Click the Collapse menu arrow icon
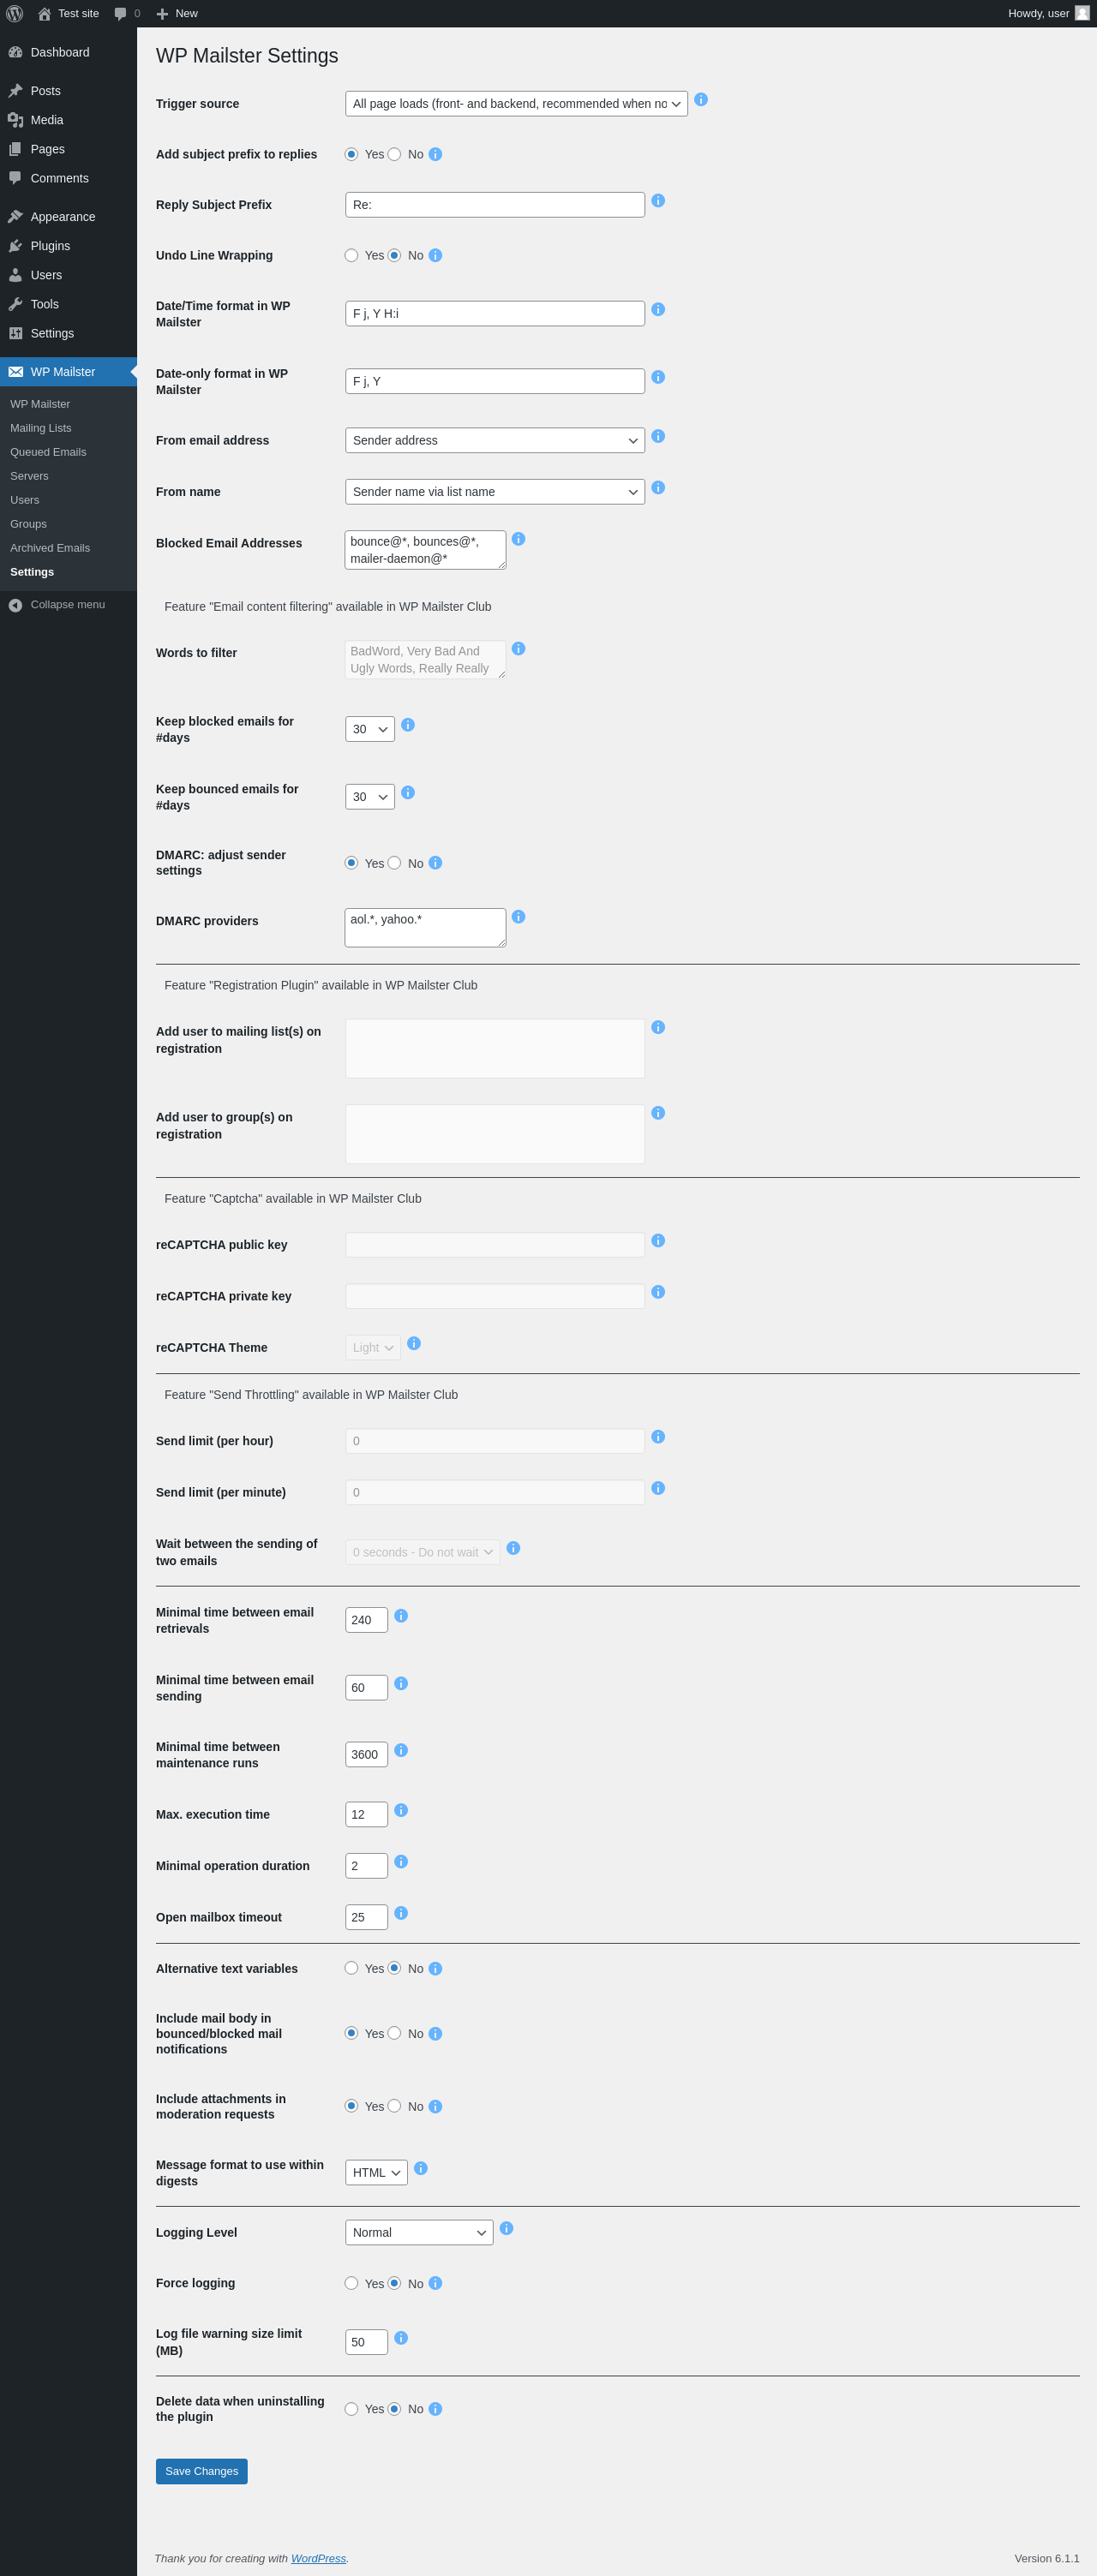 coord(15,605)
